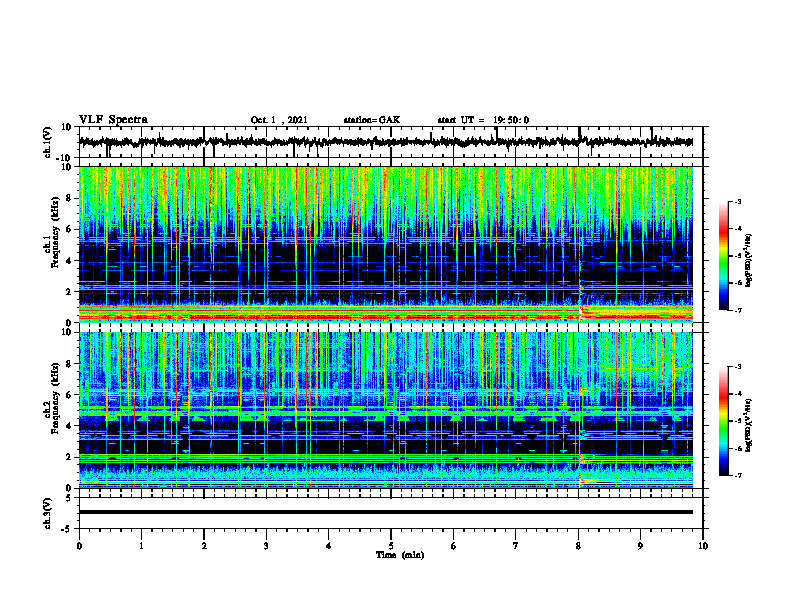
Task: Click the "-4" label on ch.1 color bar
Action: tap(737, 229)
